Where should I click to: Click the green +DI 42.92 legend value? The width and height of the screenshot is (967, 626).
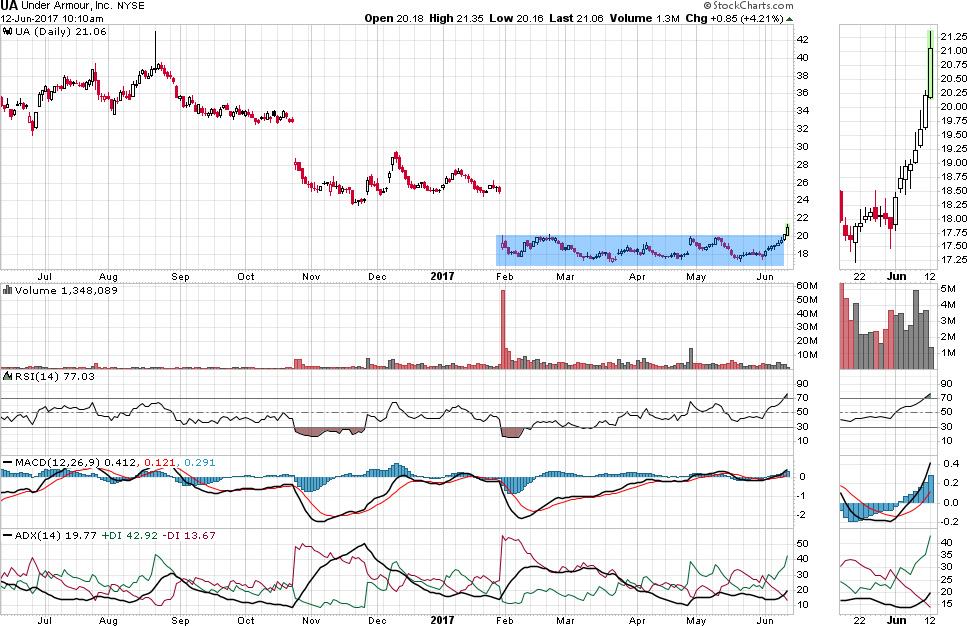coord(130,535)
